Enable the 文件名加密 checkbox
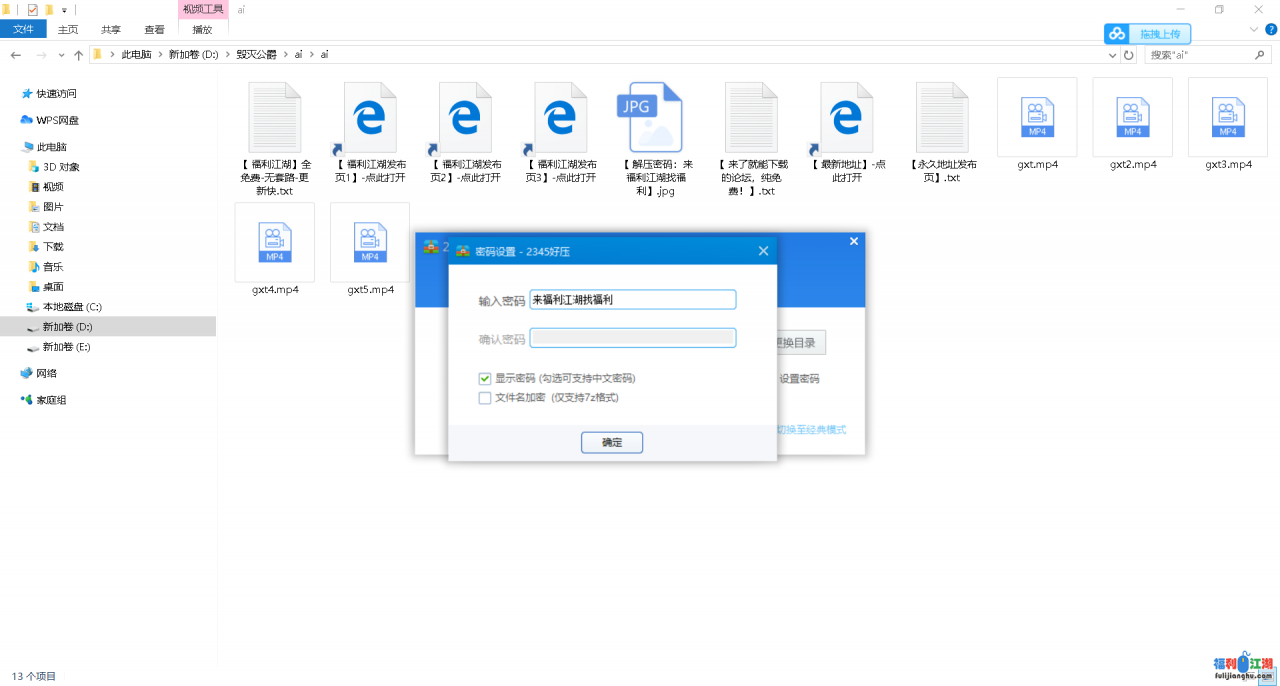 click(485, 398)
